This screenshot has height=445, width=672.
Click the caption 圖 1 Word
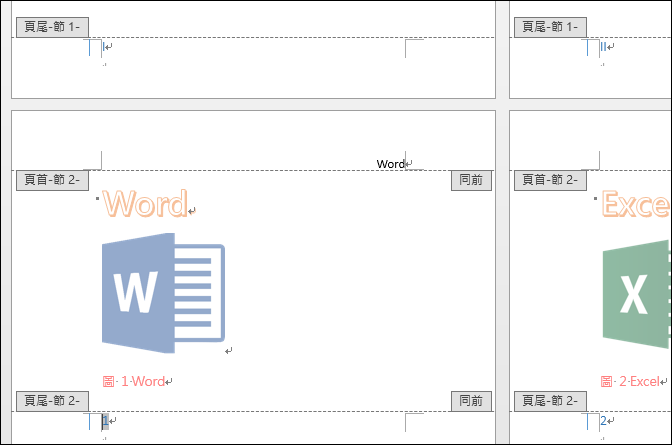coord(134,381)
